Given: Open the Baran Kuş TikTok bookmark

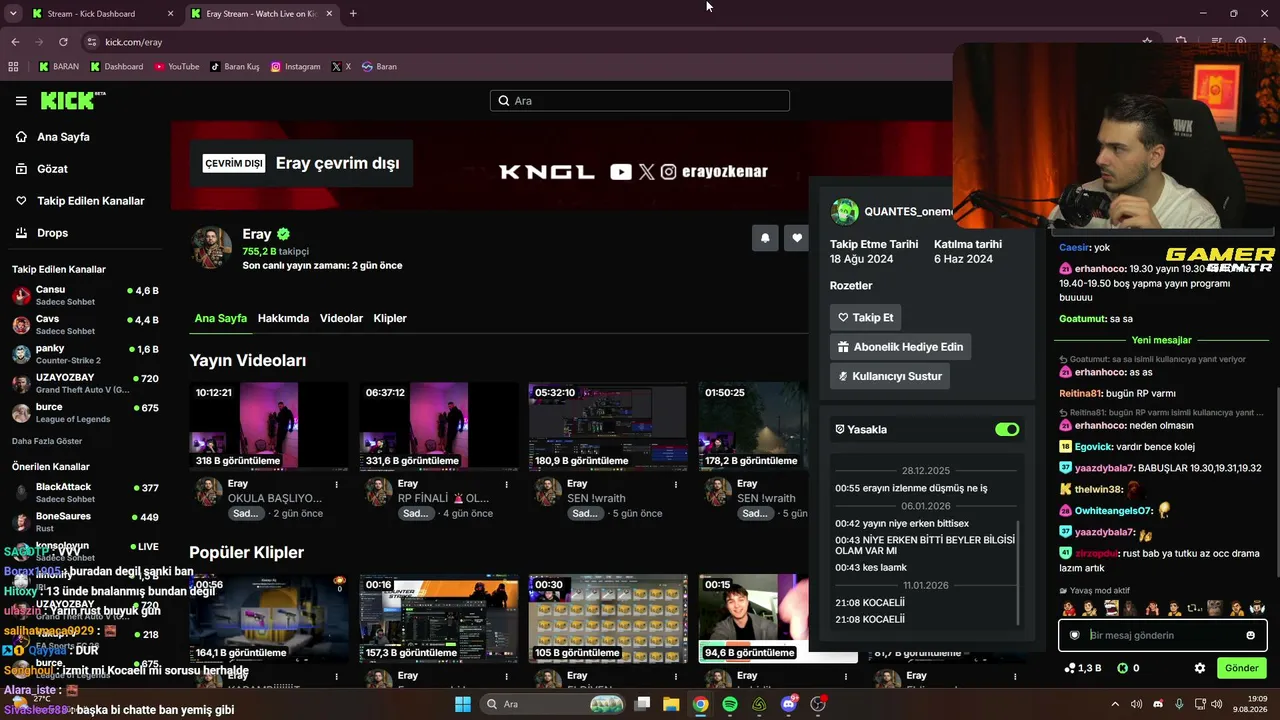Looking at the screenshot, I should pyautogui.click(x=235, y=67).
